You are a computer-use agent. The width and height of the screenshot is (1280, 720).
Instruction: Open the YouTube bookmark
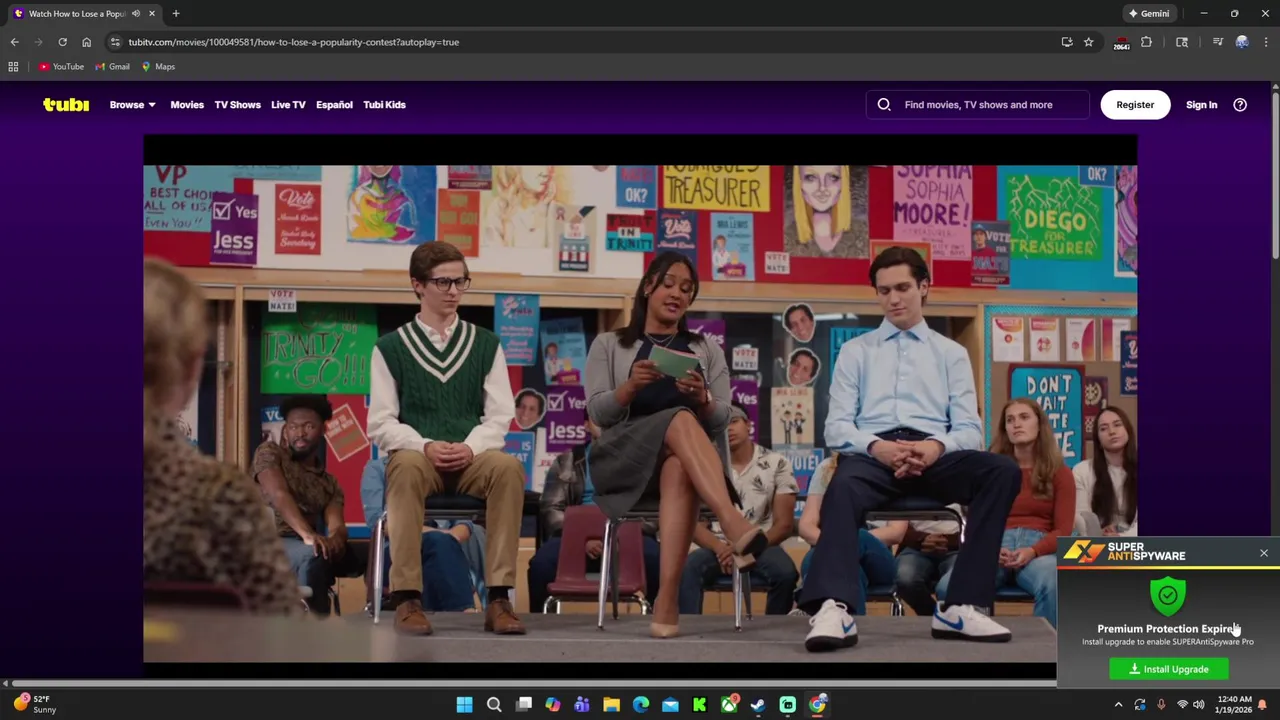pos(61,67)
